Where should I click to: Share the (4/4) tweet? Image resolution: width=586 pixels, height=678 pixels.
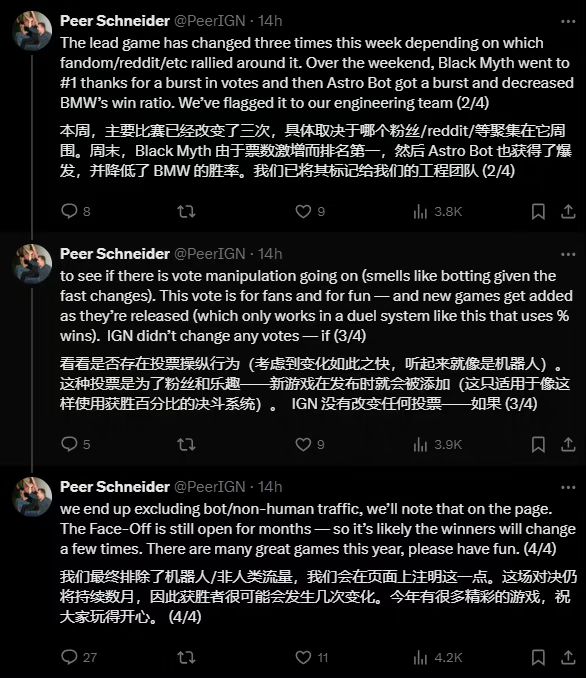[568, 657]
